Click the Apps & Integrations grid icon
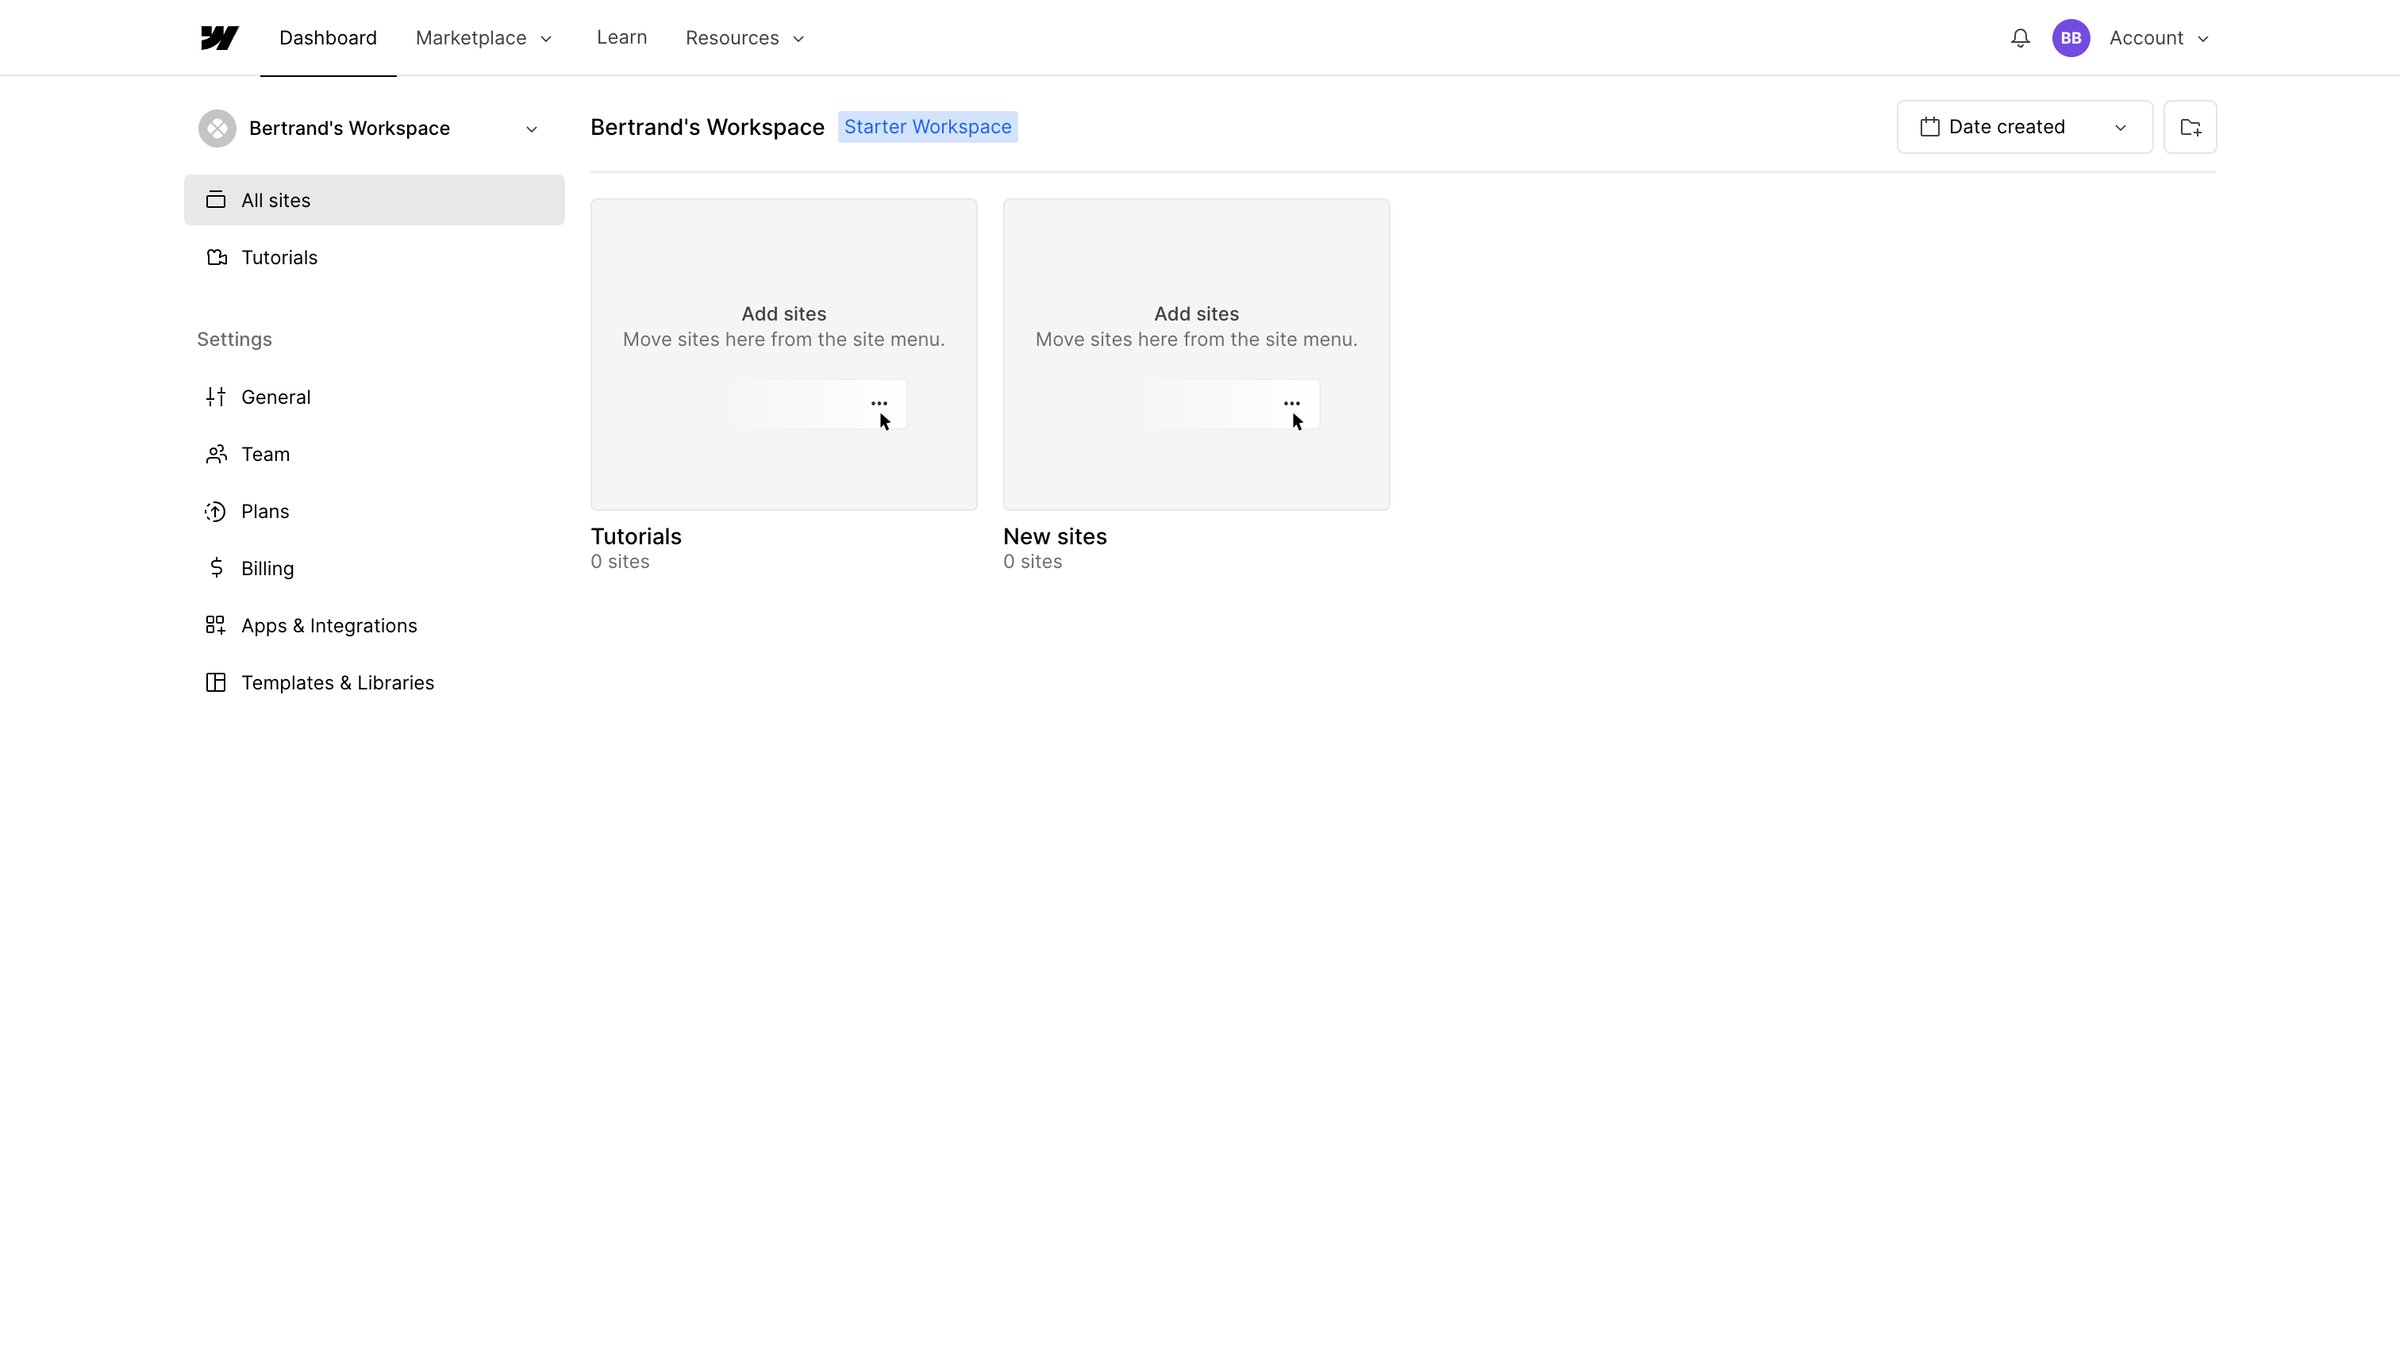The width and height of the screenshot is (2400, 1363). coord(216,625)
